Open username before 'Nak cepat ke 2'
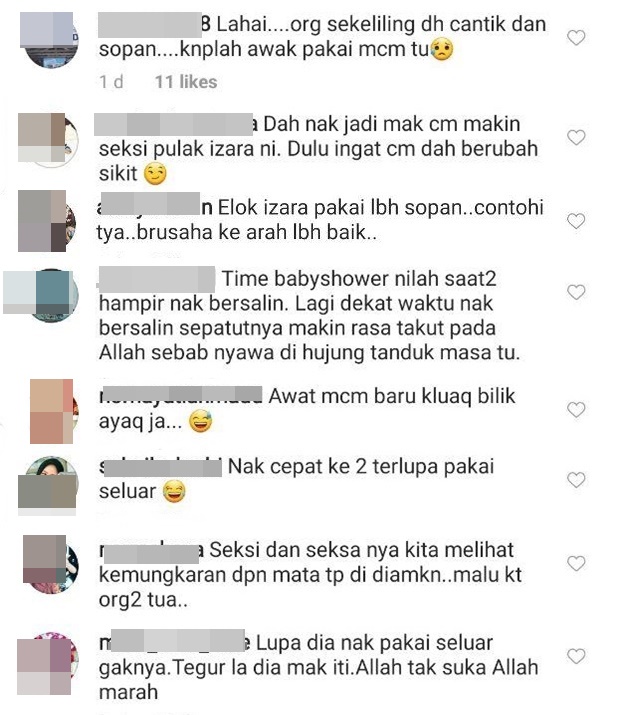The image size is (619, 715). pos(161,466)
